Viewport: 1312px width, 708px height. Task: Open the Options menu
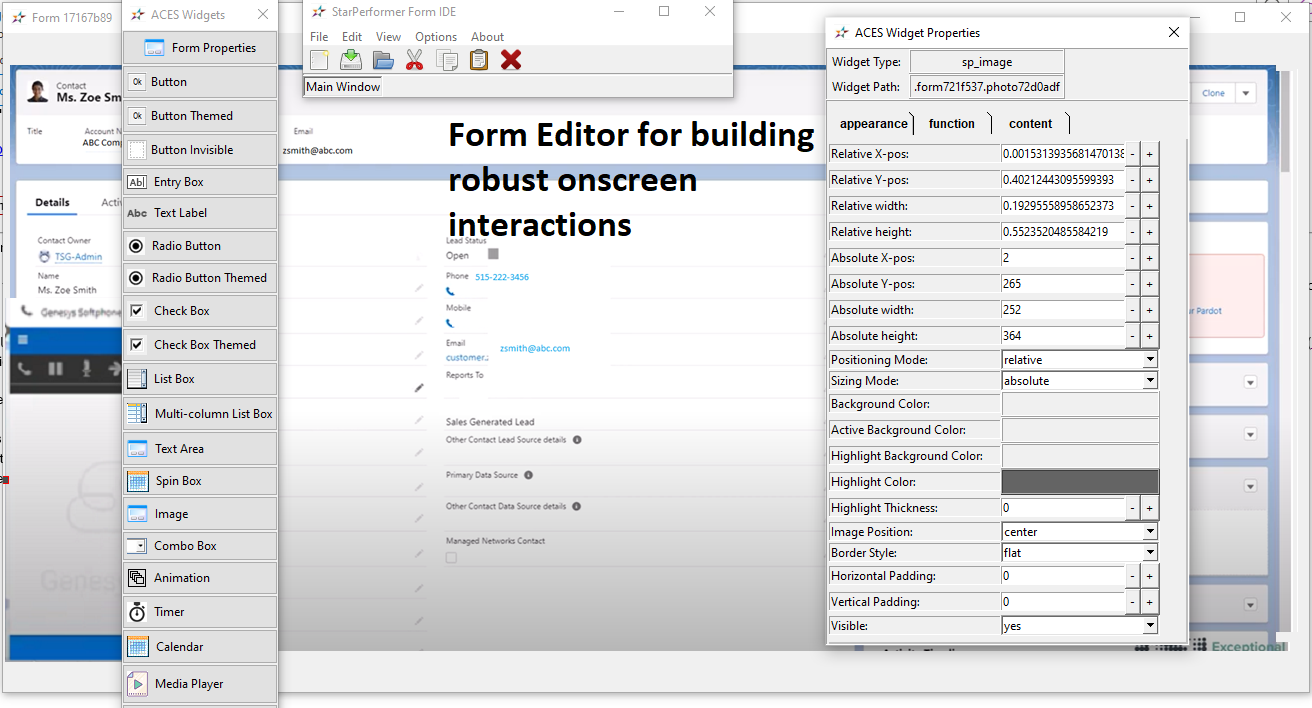click(436, 37)
